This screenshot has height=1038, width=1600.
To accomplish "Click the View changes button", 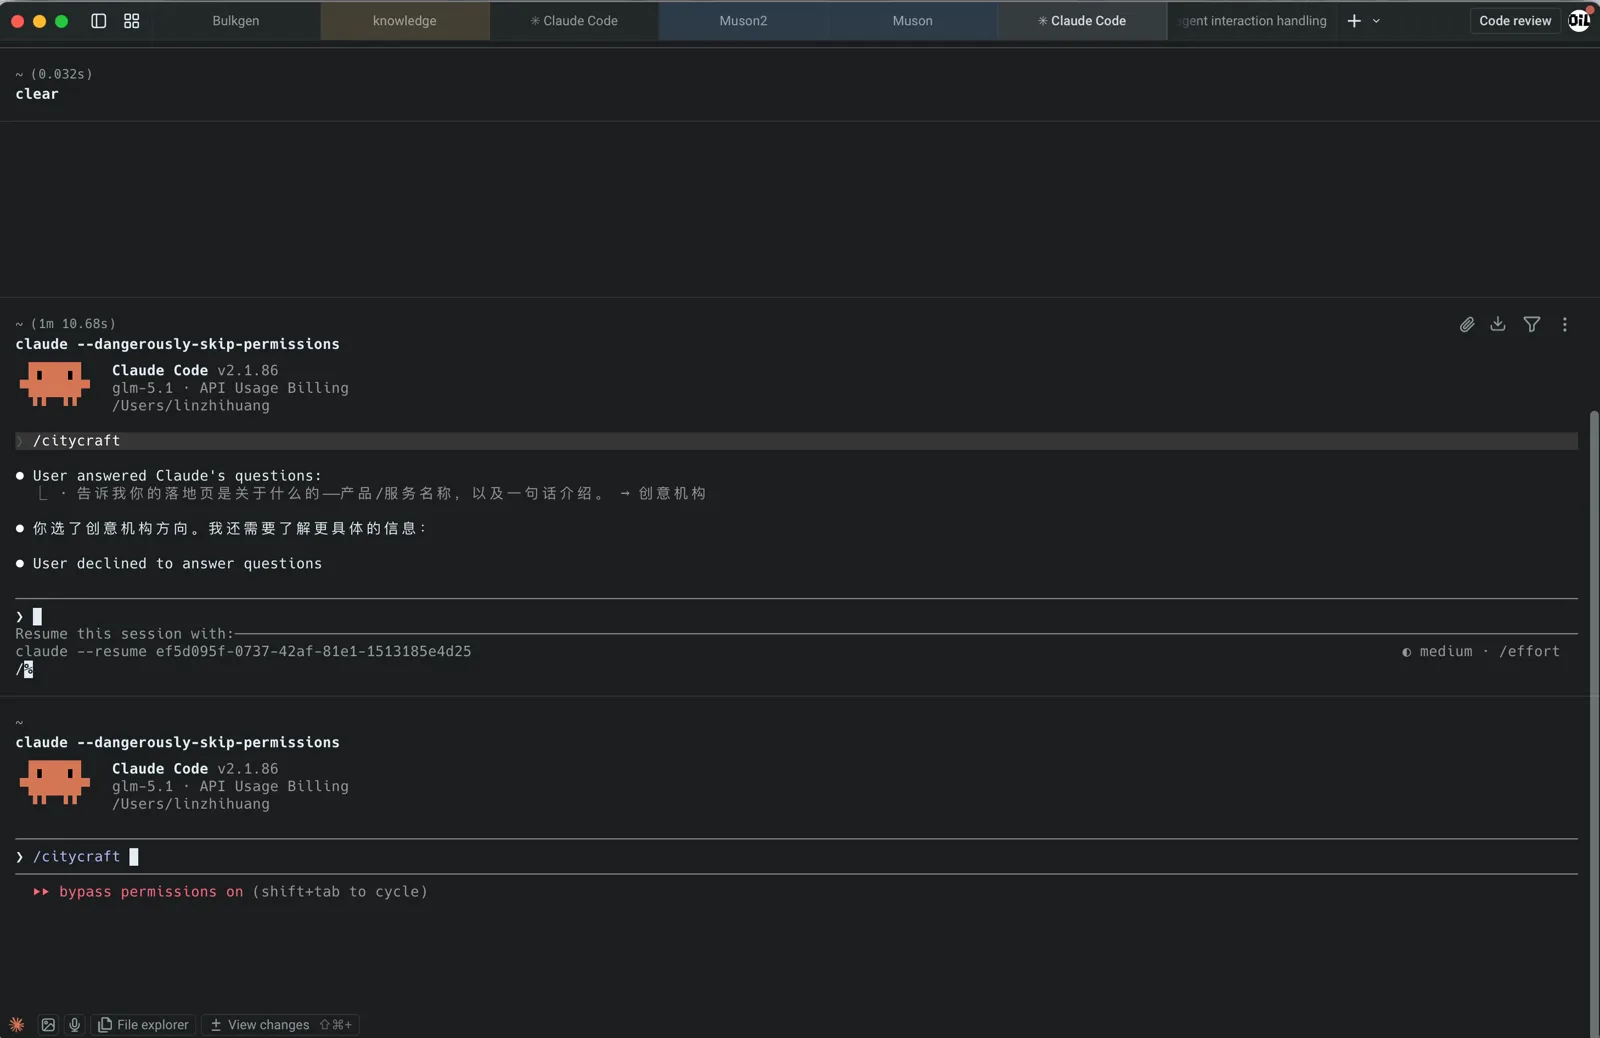I will [x=280, y=1025].
